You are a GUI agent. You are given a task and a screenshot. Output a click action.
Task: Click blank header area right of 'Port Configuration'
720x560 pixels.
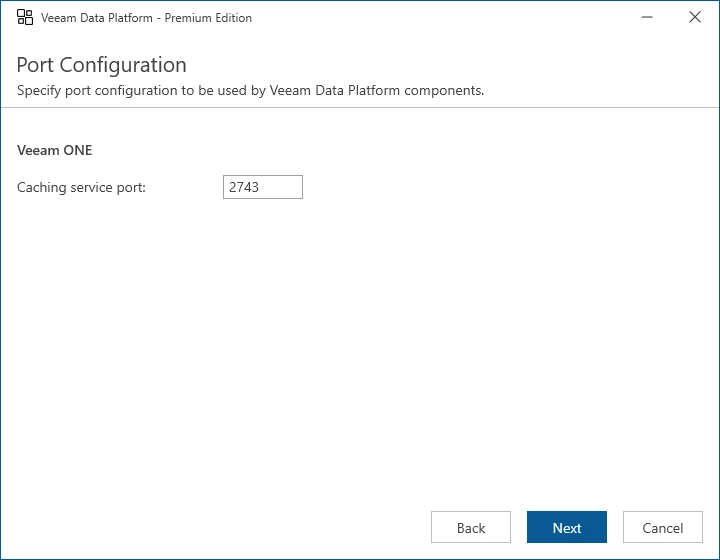click(x=450, y=65)
